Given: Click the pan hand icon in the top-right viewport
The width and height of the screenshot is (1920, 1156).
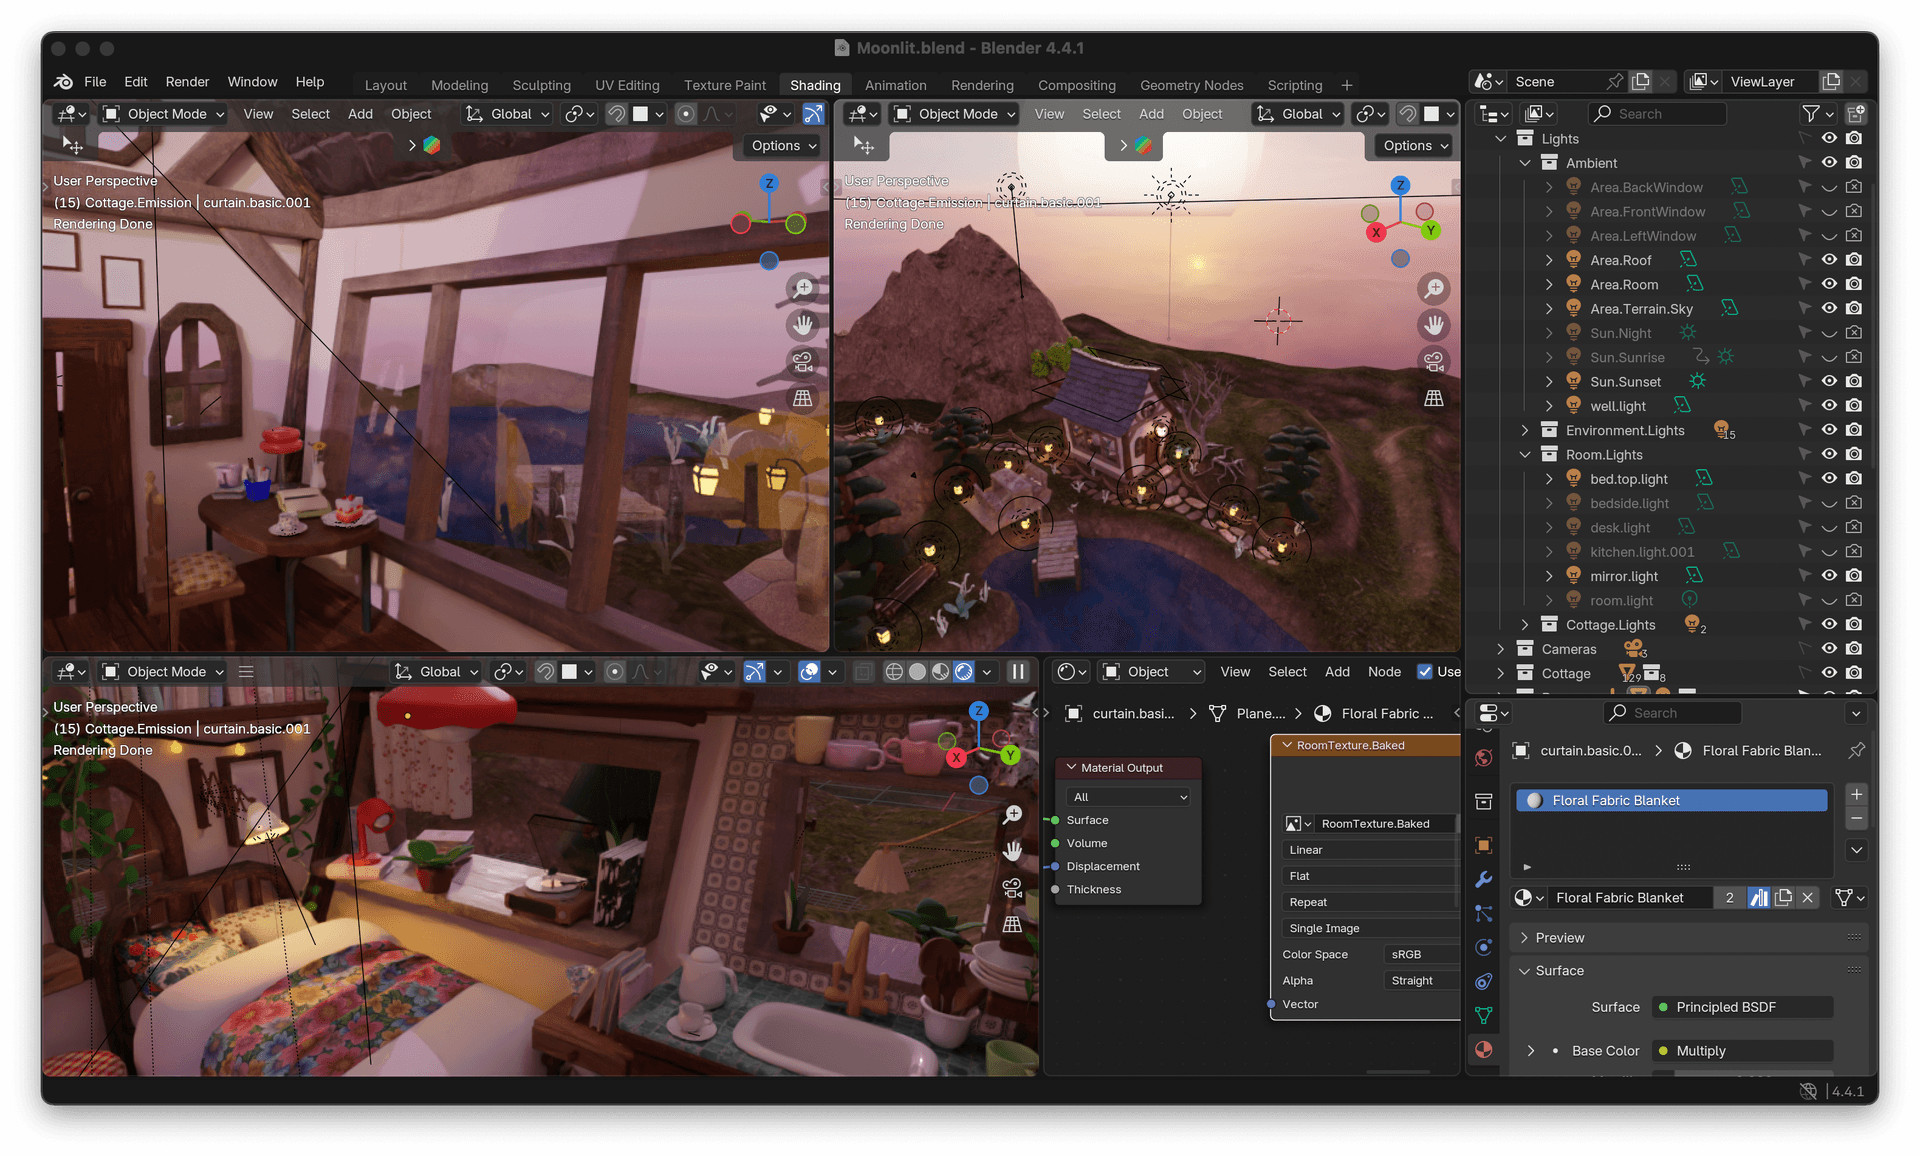Looking at the screenshot, I should point(1434,325).
